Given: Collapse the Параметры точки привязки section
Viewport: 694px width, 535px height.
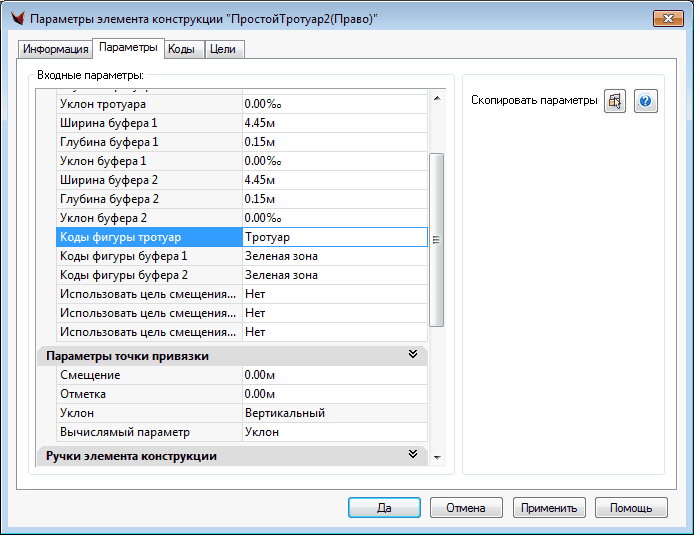Looking at the screenshot, I should click(412, 355).
